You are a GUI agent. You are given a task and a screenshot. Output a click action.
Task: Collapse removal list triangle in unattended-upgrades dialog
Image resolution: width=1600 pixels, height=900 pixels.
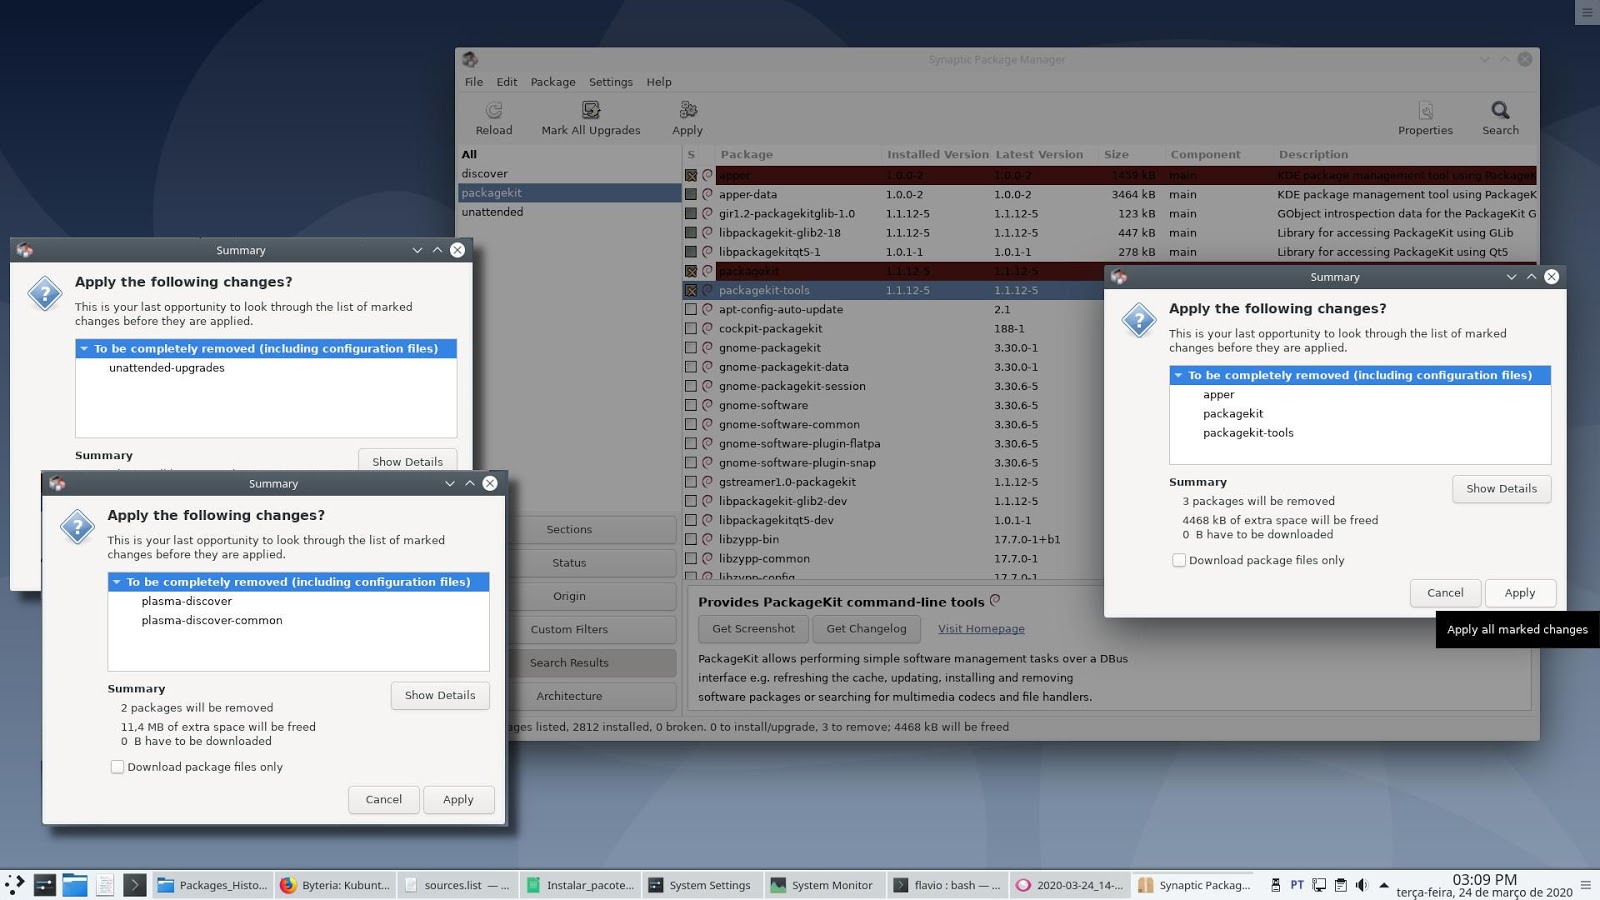click(84, 349)
